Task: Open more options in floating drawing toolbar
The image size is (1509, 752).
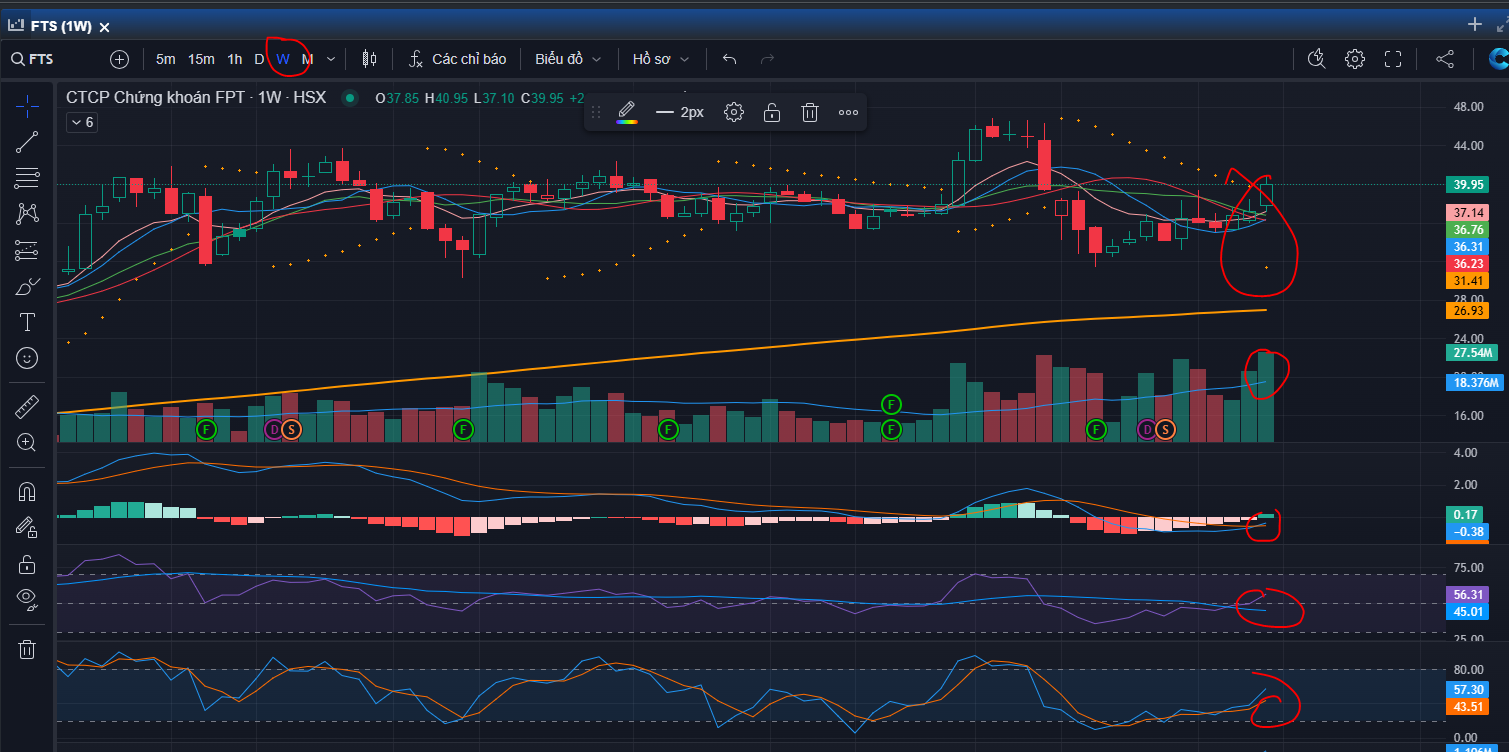Action: (x=848, y=112)
